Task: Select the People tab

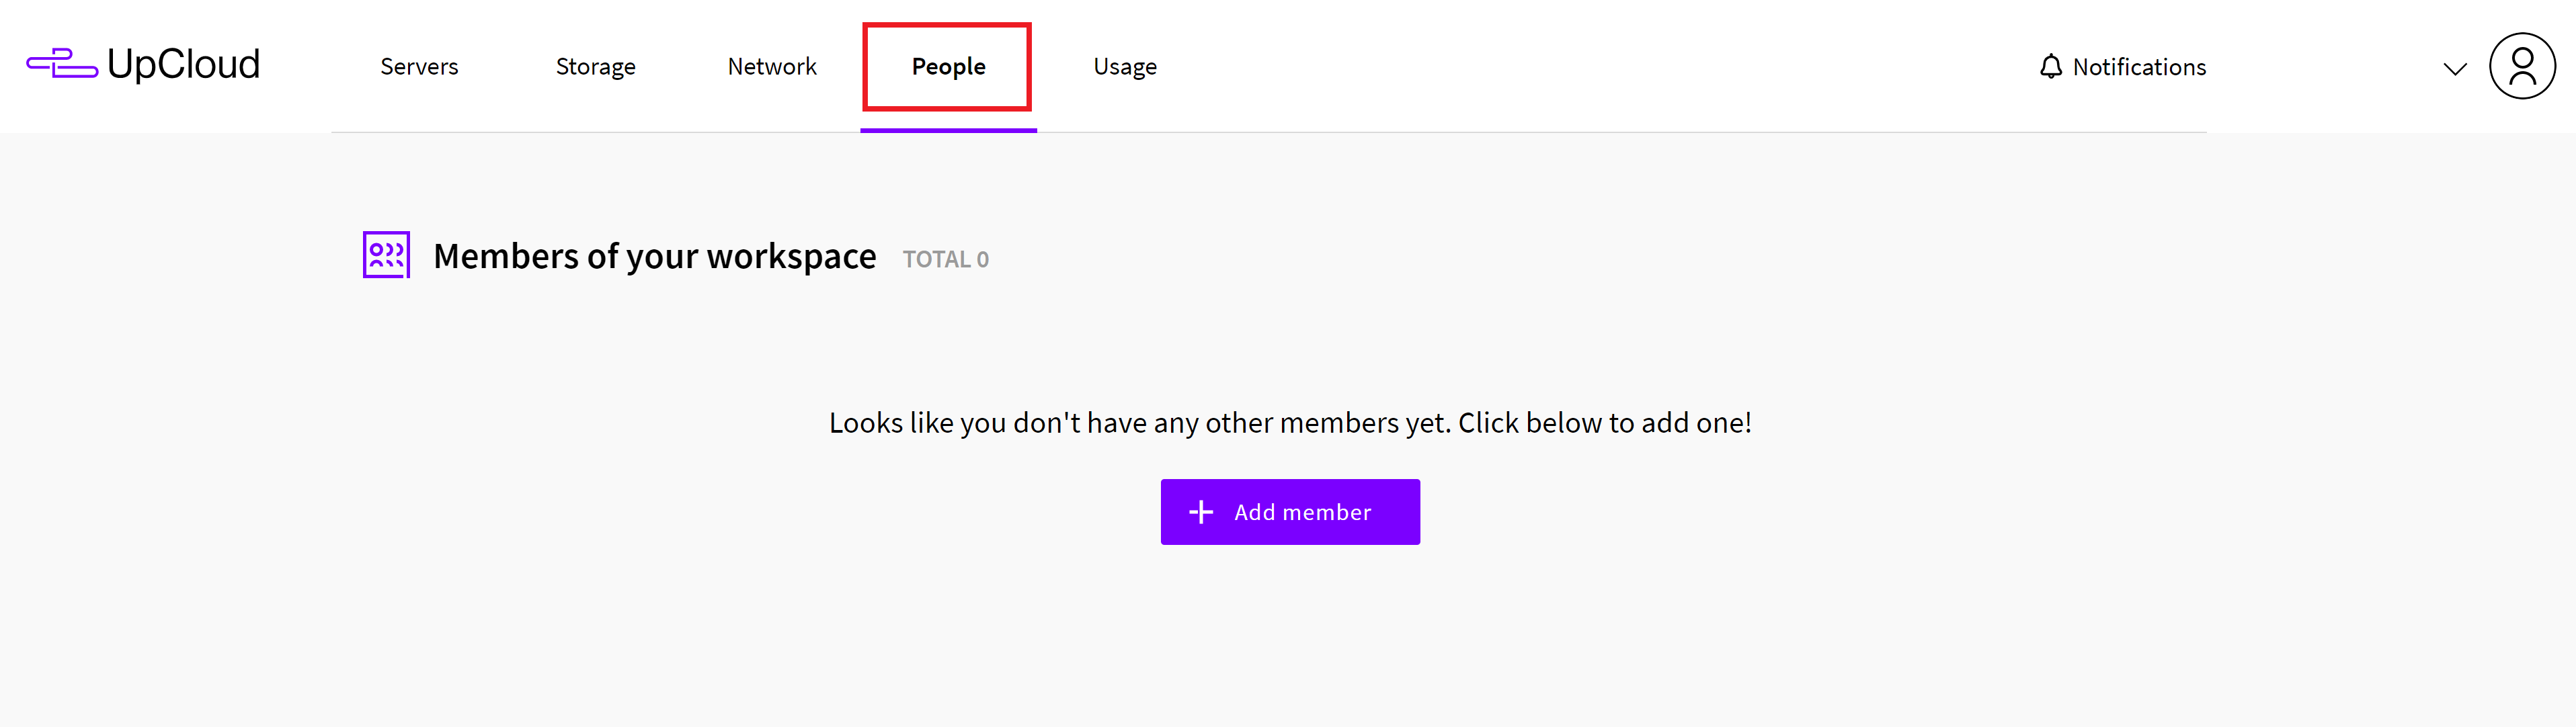Action: pyautogui.click(x=948, y=67)
